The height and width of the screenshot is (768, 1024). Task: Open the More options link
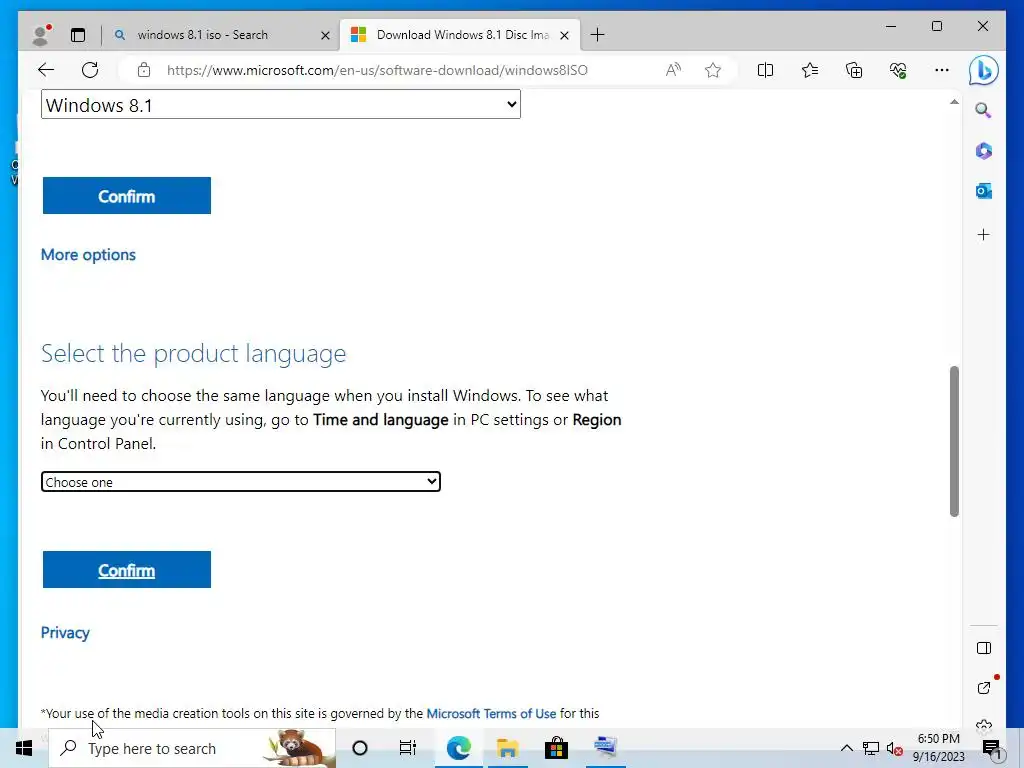point(88,255)
